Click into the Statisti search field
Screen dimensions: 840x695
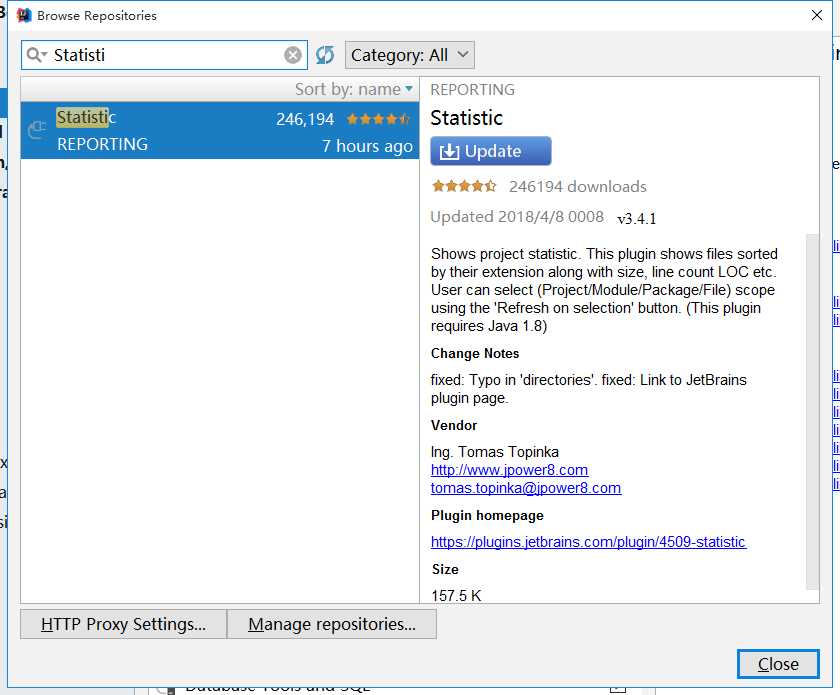(x=166, y=55)
